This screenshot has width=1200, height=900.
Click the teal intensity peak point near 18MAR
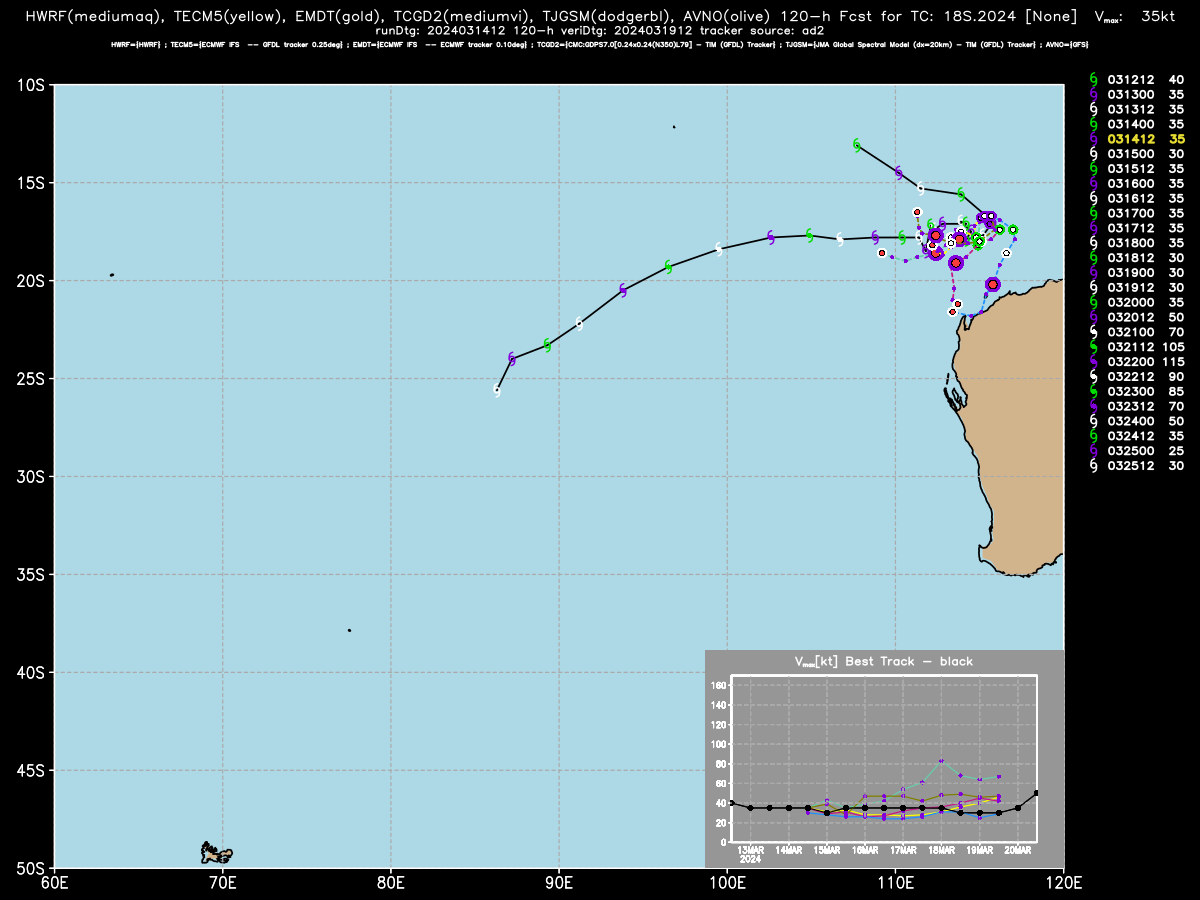point(941,761)
